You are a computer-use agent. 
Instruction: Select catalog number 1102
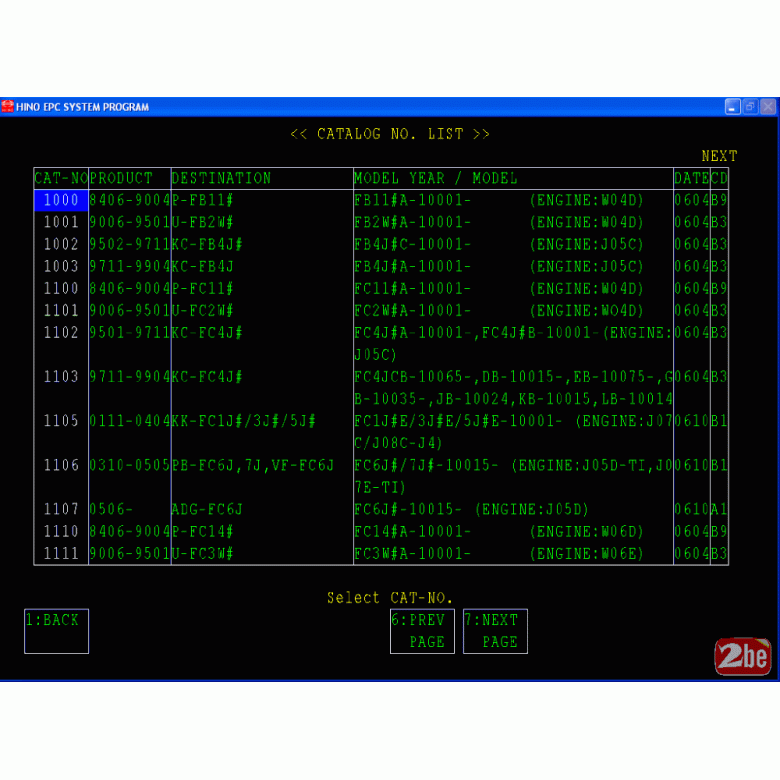(x=61, y=332)
